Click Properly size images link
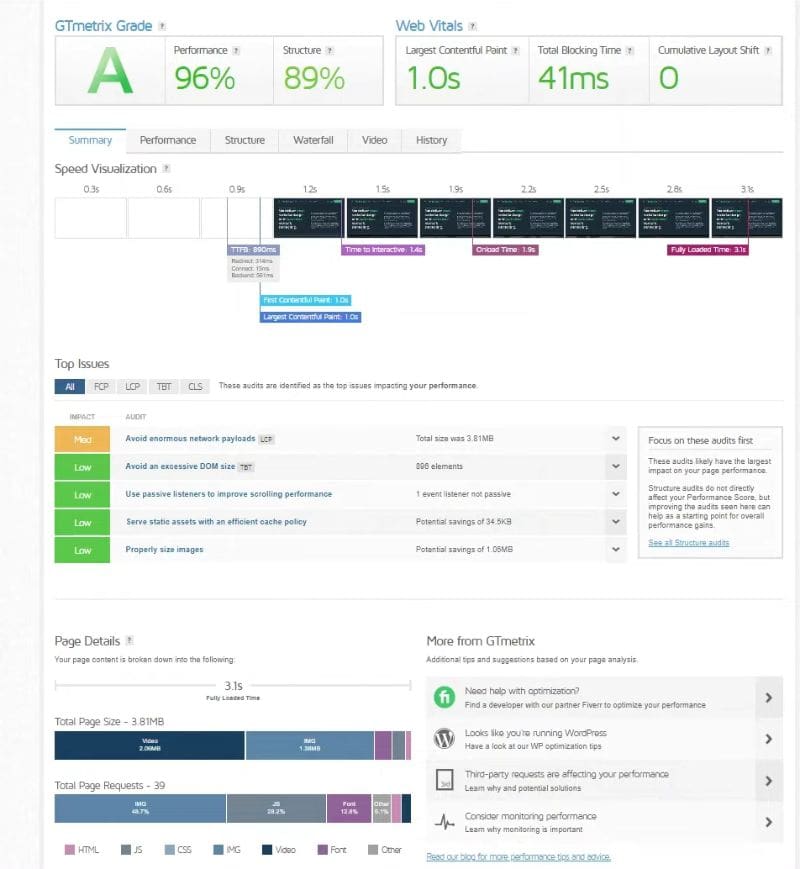Image resolution: width=800 pixels, height=869 pixels. pos(164,549)
